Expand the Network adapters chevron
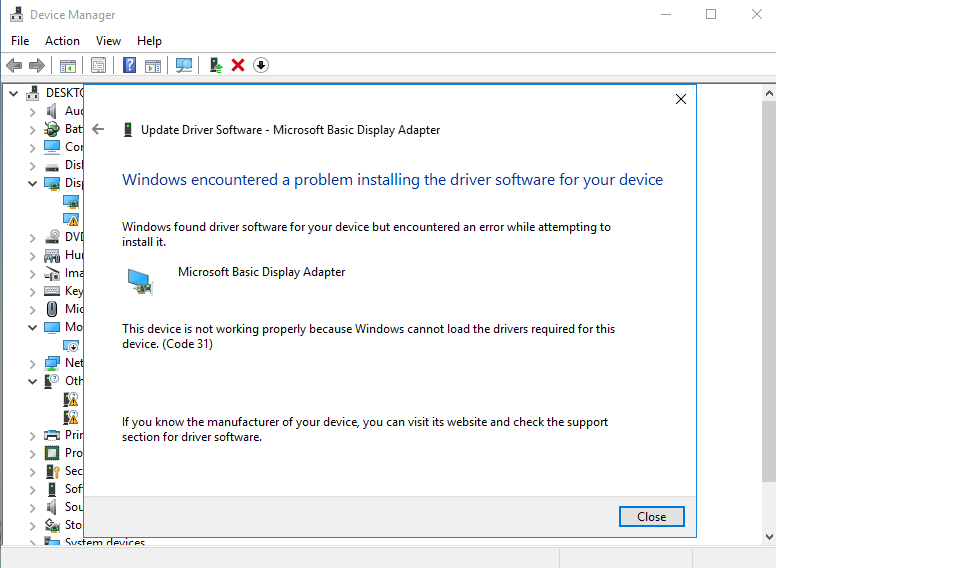Image resolution: width=960 pixels, height=568 pixels. (32, 364)
